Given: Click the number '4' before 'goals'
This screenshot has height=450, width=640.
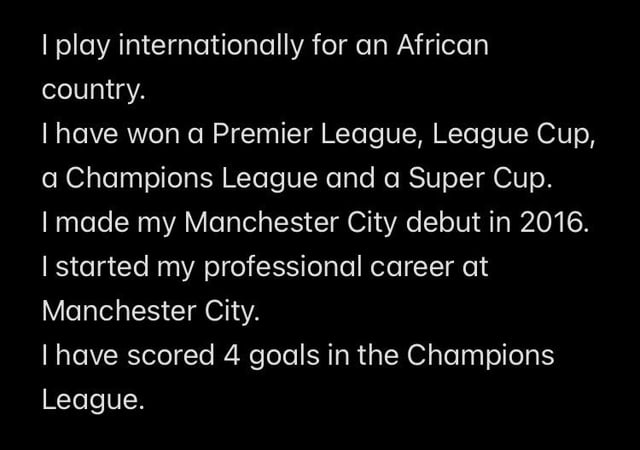Looking at the screenshot, I should [231, 355].
